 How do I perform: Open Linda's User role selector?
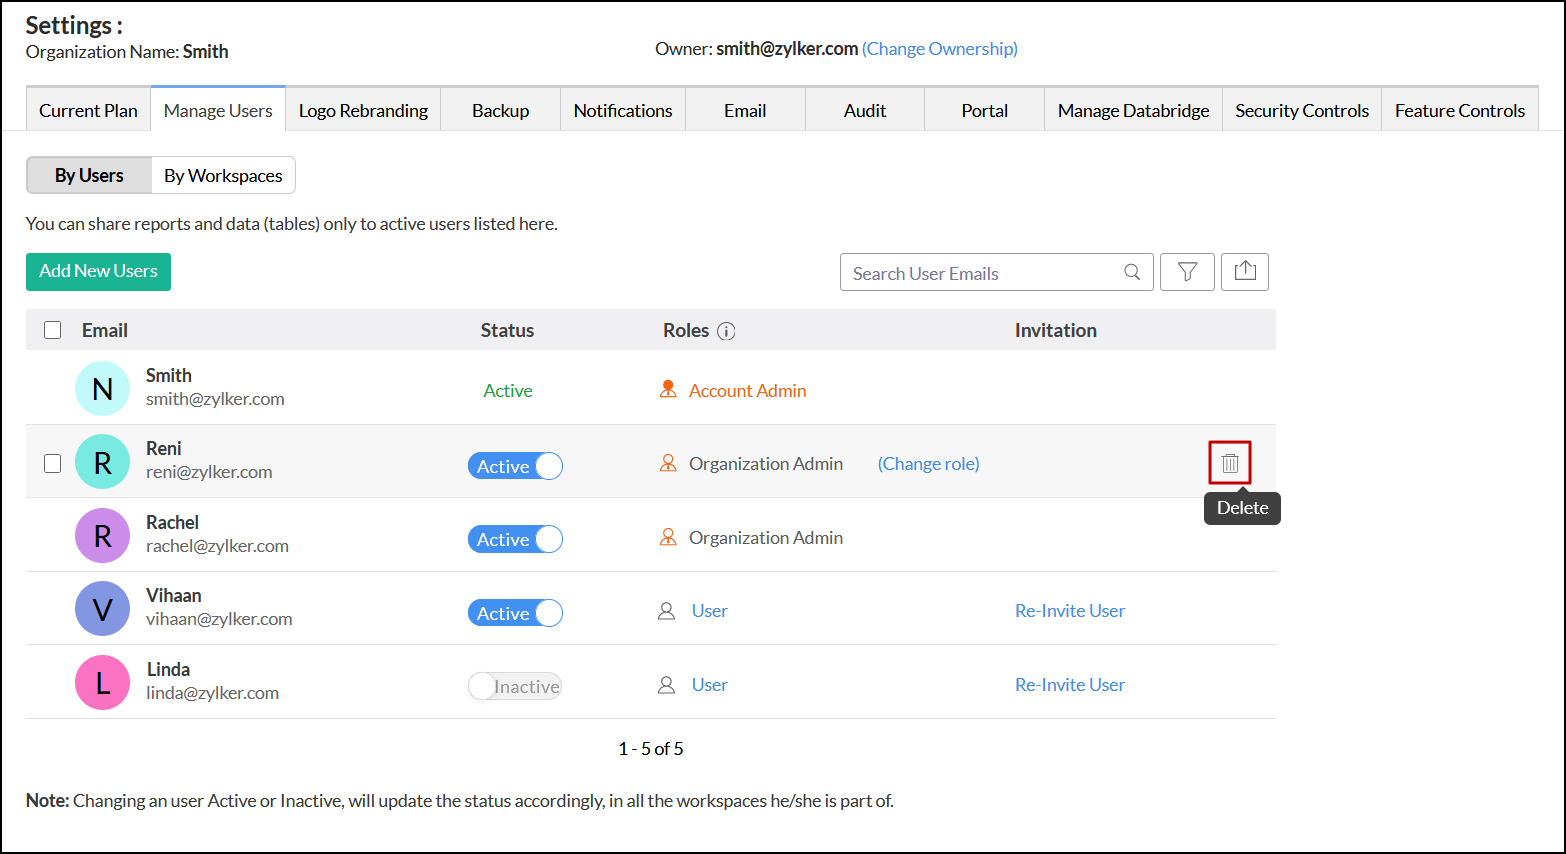709,685
